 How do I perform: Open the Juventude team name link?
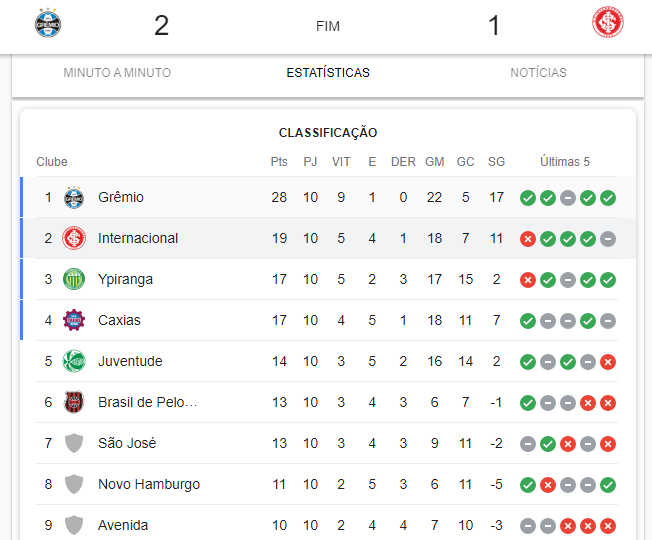pos(130,361)
